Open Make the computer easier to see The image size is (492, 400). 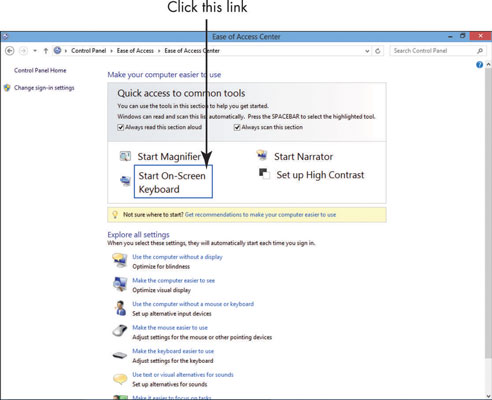(173, 281)
